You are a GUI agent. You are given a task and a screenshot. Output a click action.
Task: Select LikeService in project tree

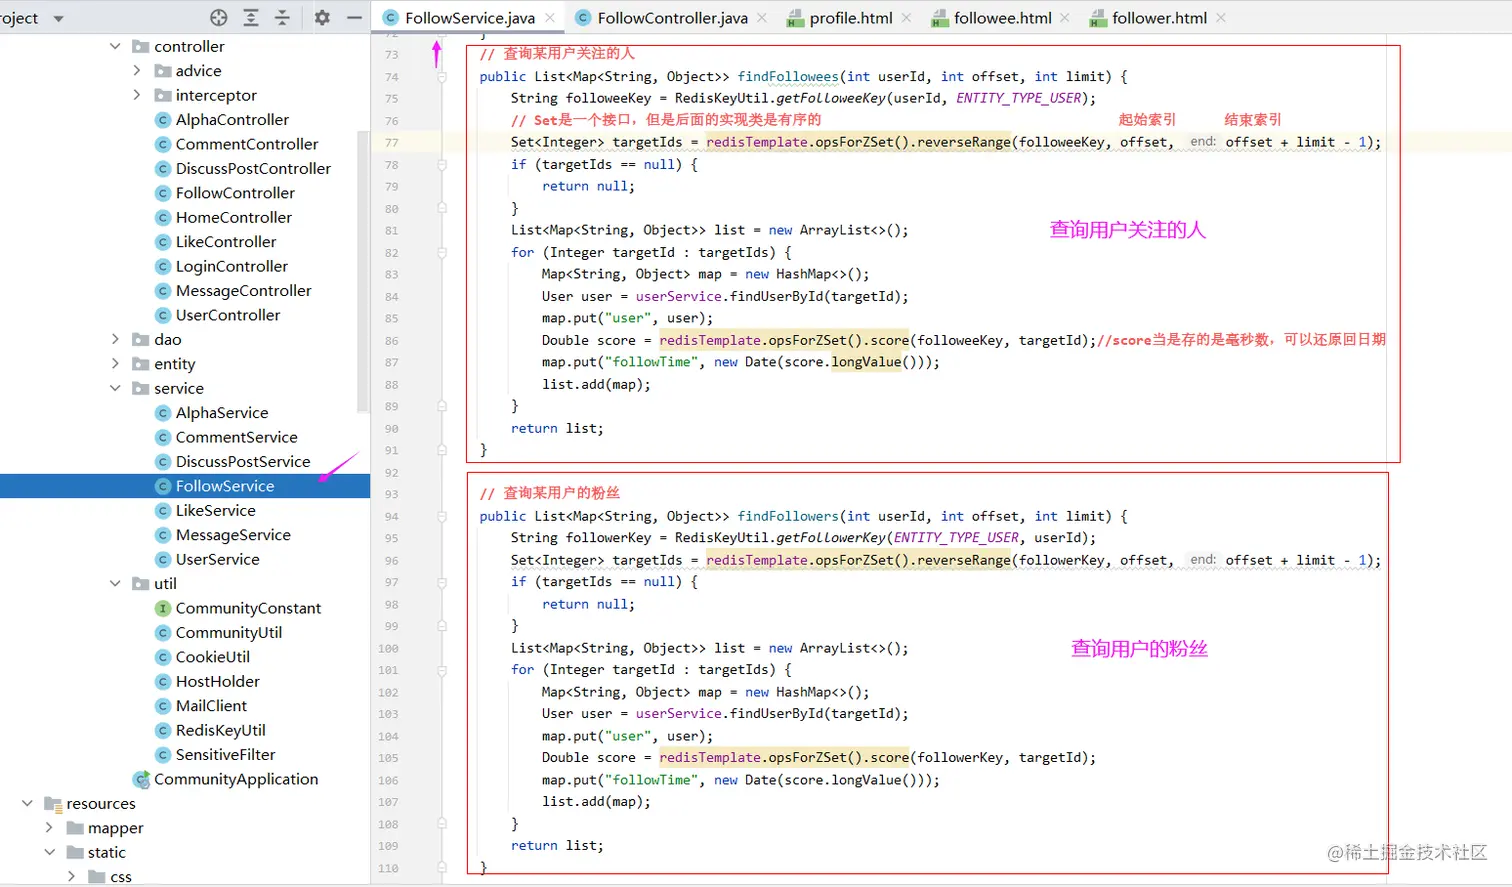click(x=216, y=511)
